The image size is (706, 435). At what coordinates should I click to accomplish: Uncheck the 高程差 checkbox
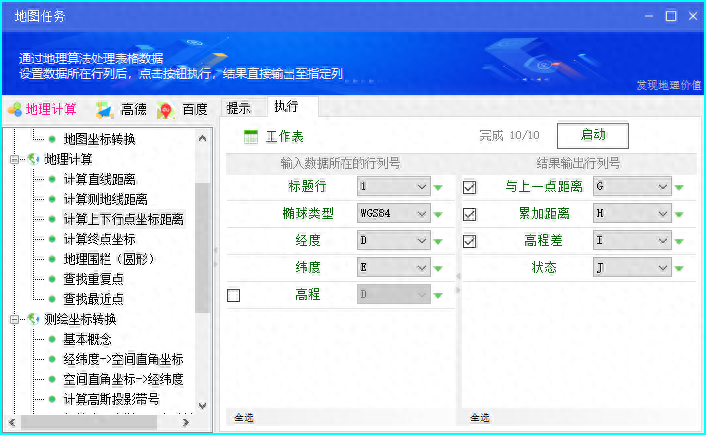469,241
